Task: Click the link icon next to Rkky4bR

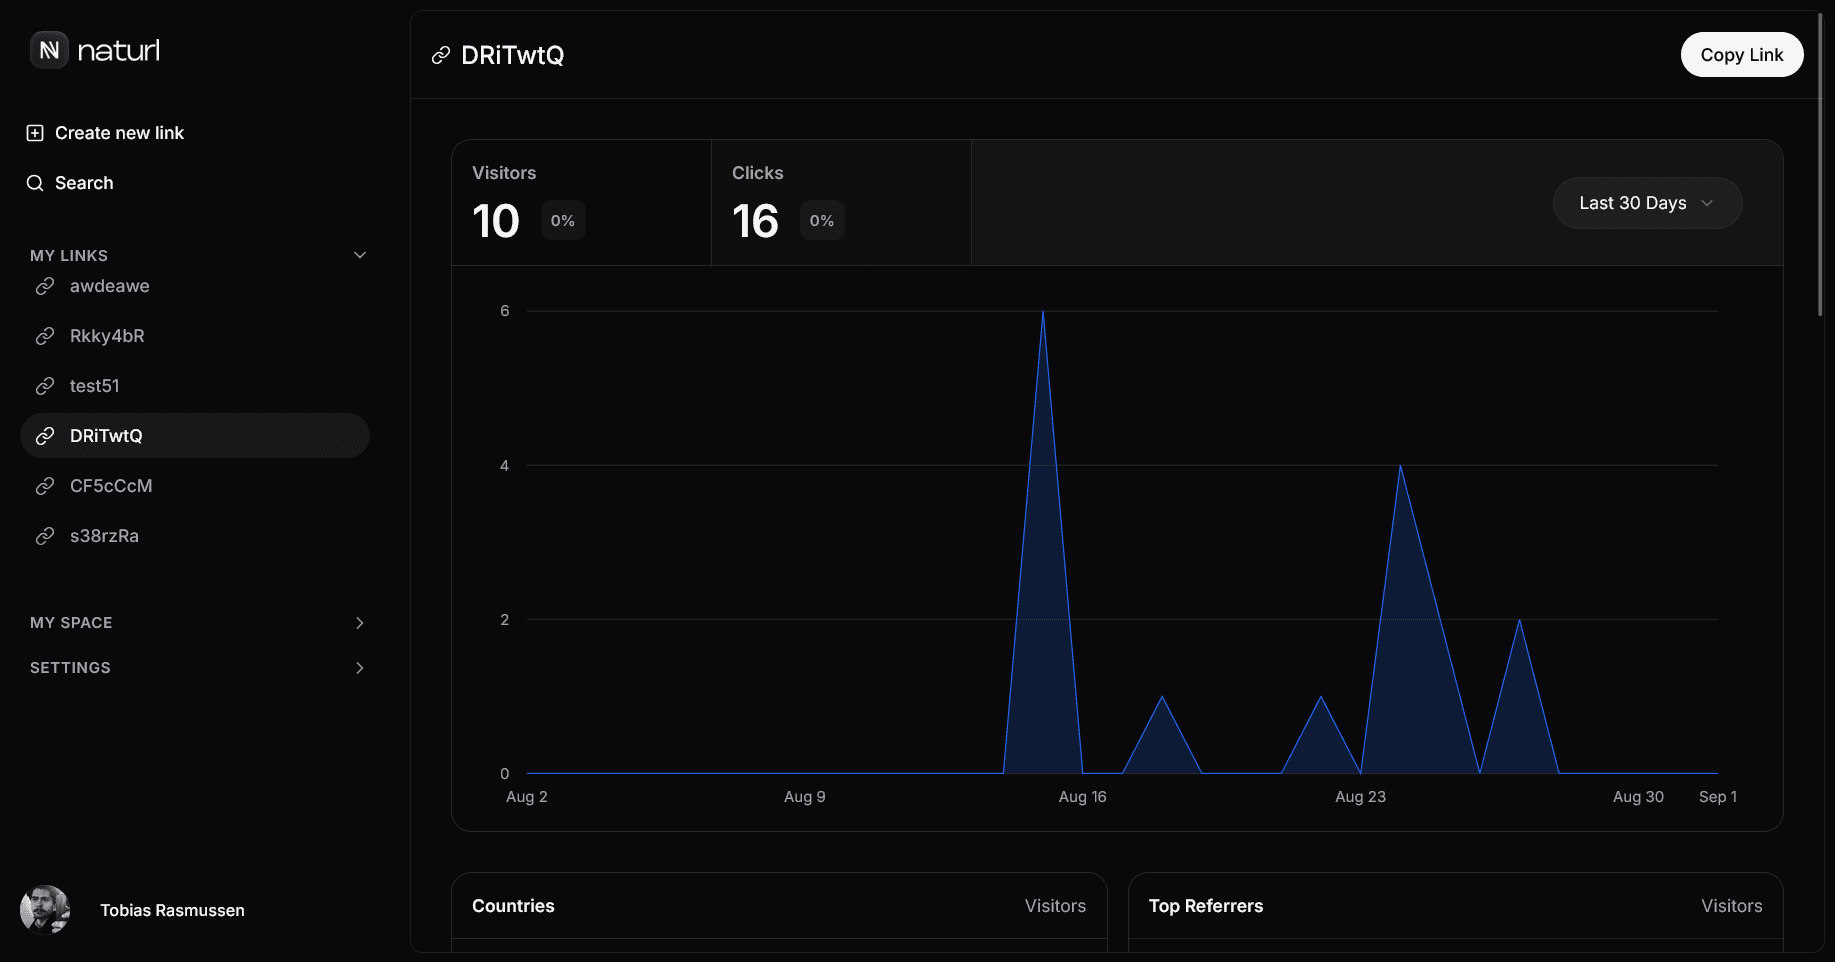Action: (45, 336)
